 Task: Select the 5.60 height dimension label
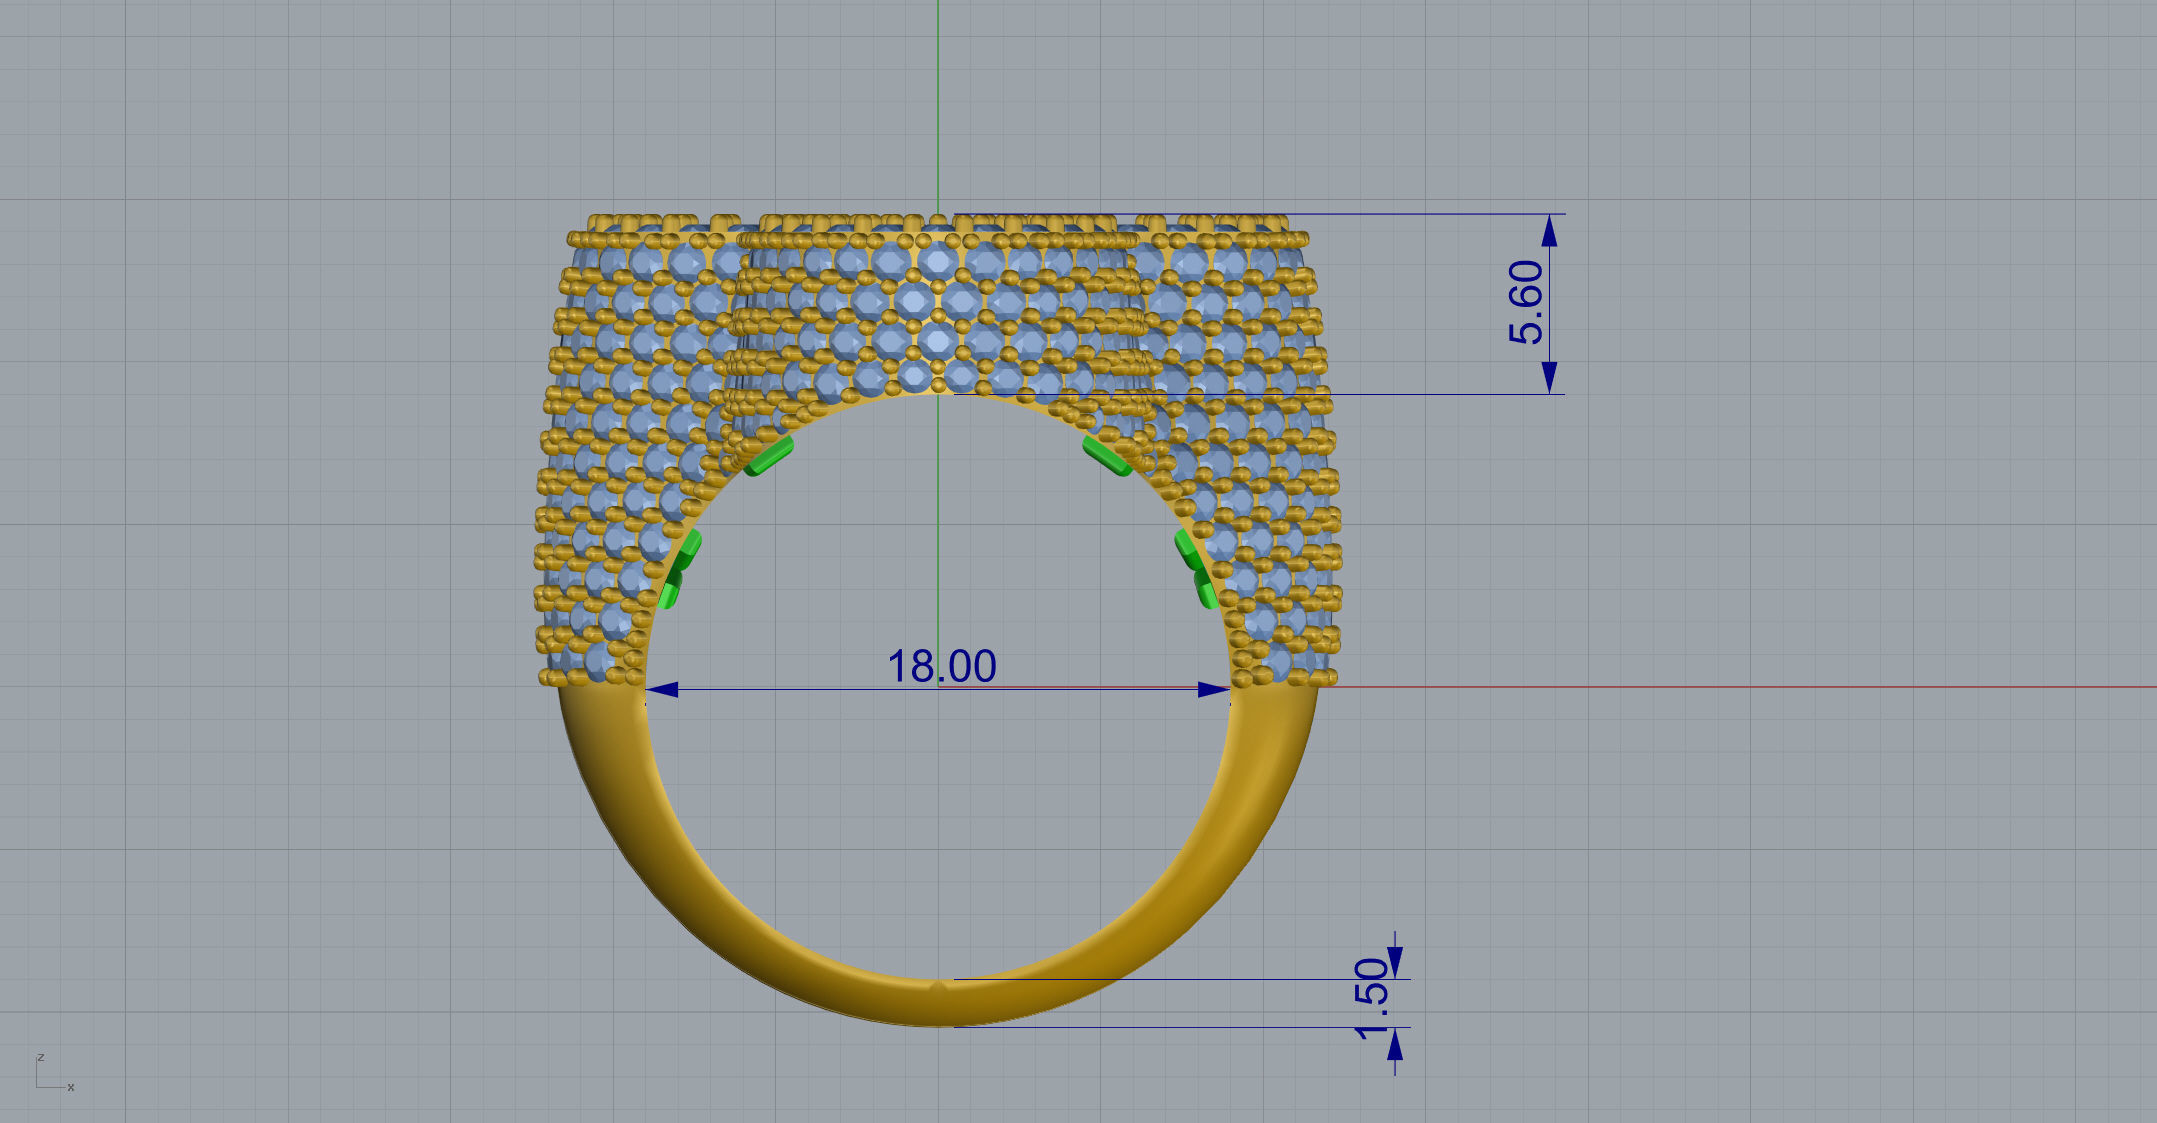pos(1526,303)
